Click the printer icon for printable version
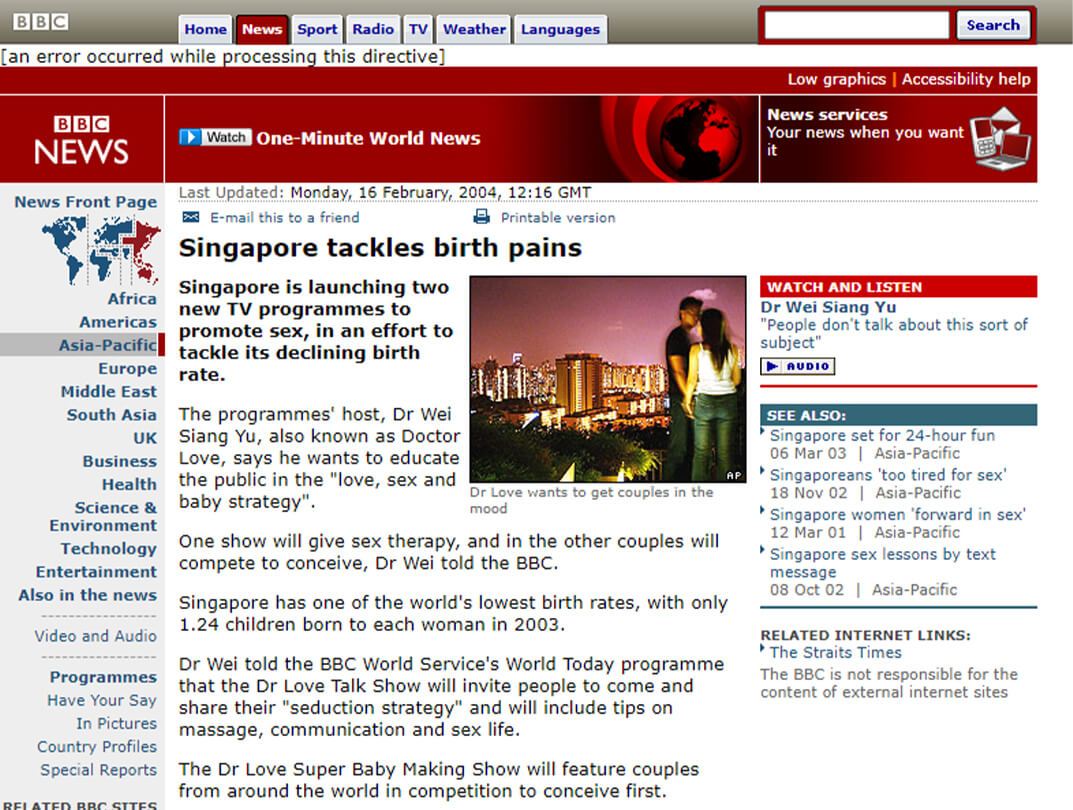This screenshot has height=810, width=1073. point(482,218)
